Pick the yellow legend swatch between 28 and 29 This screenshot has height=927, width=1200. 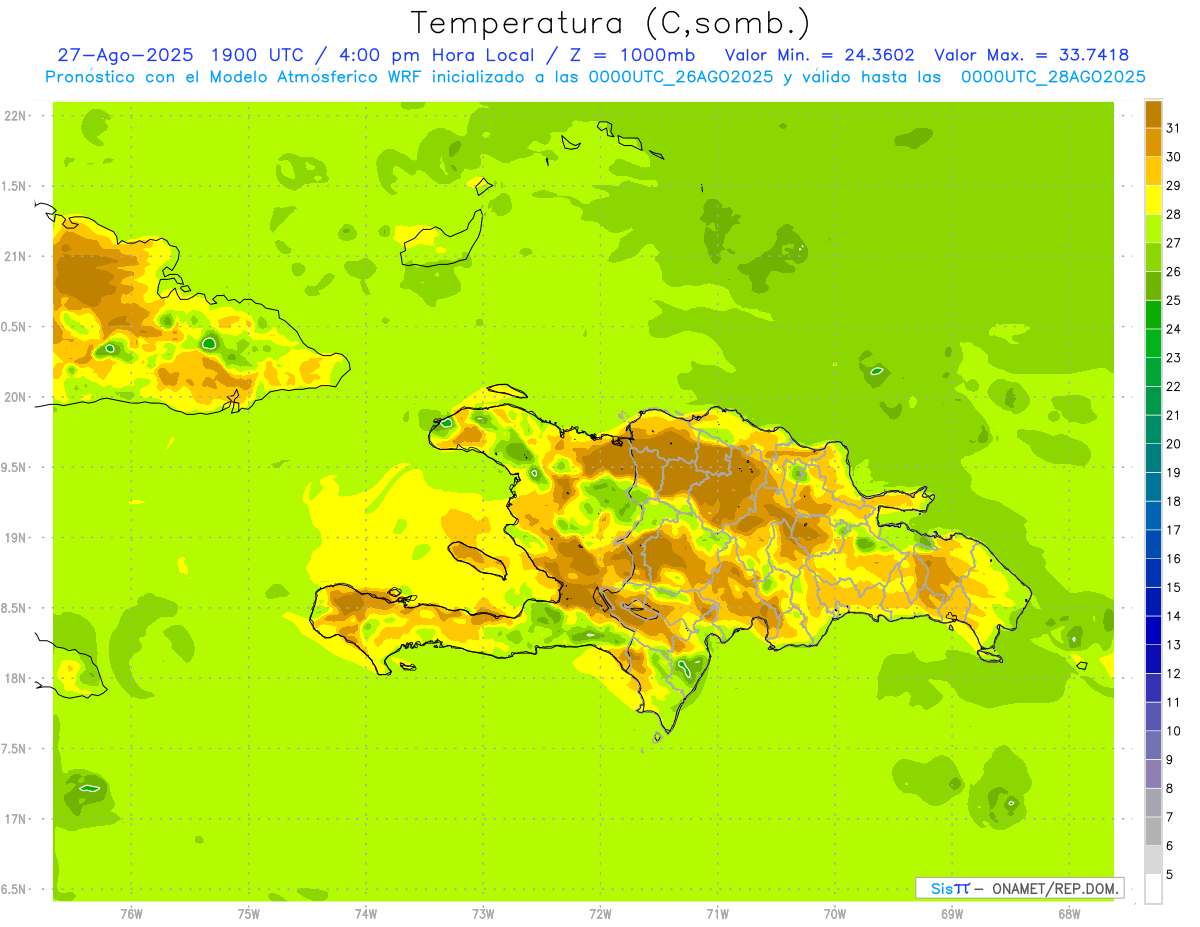coord(1153,200)
